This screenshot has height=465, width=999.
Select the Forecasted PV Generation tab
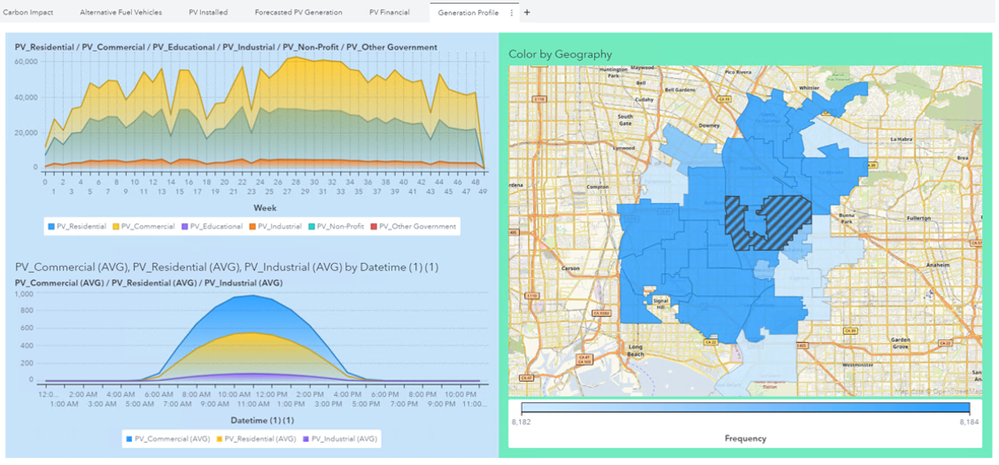[298, 12]
